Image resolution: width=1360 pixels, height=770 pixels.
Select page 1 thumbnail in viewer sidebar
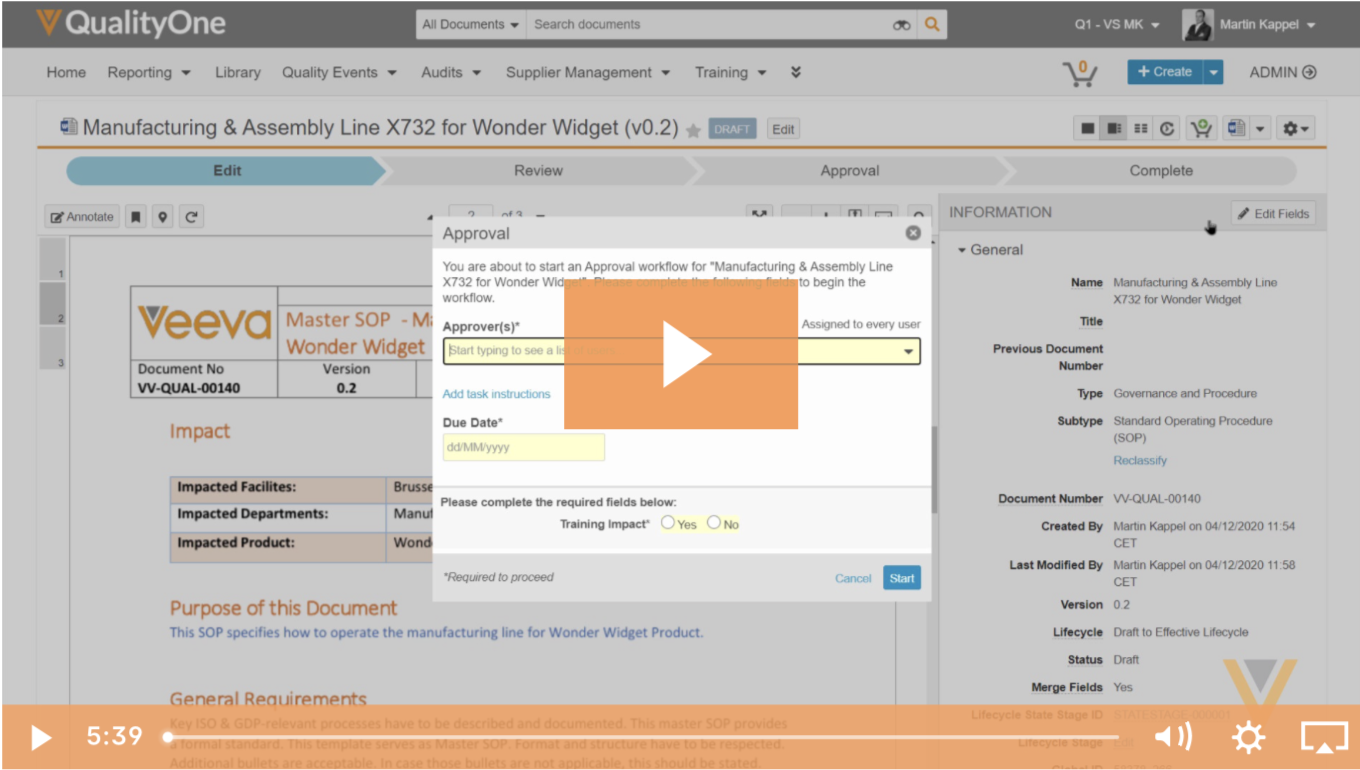tap(53, 258)
